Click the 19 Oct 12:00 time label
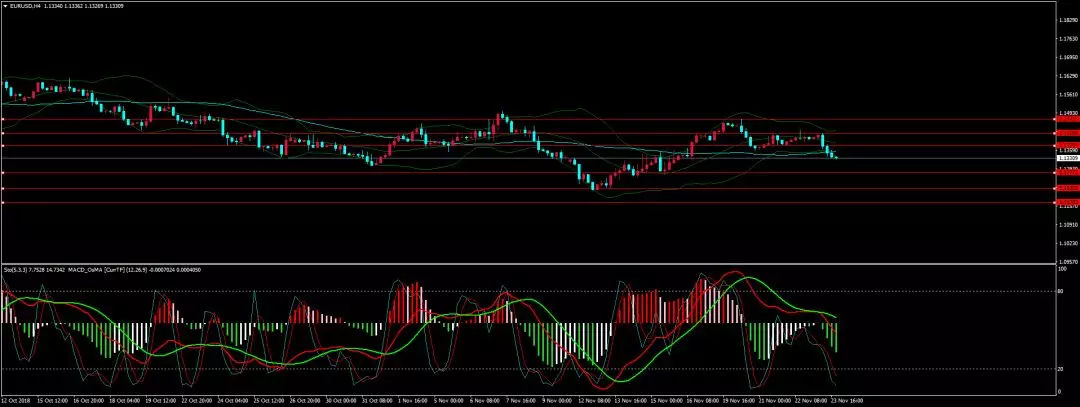 click(160, 399)
